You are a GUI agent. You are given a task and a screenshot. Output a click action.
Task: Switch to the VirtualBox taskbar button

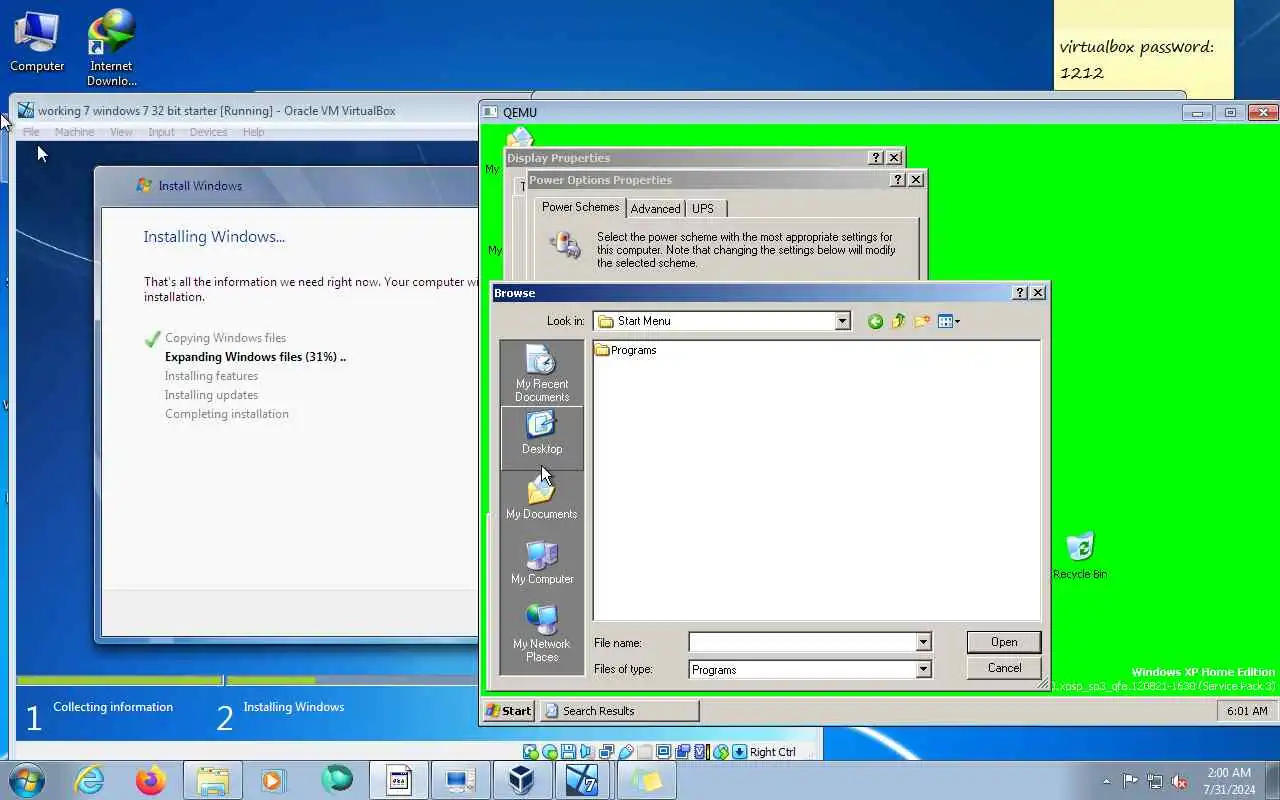coord(521,780)
